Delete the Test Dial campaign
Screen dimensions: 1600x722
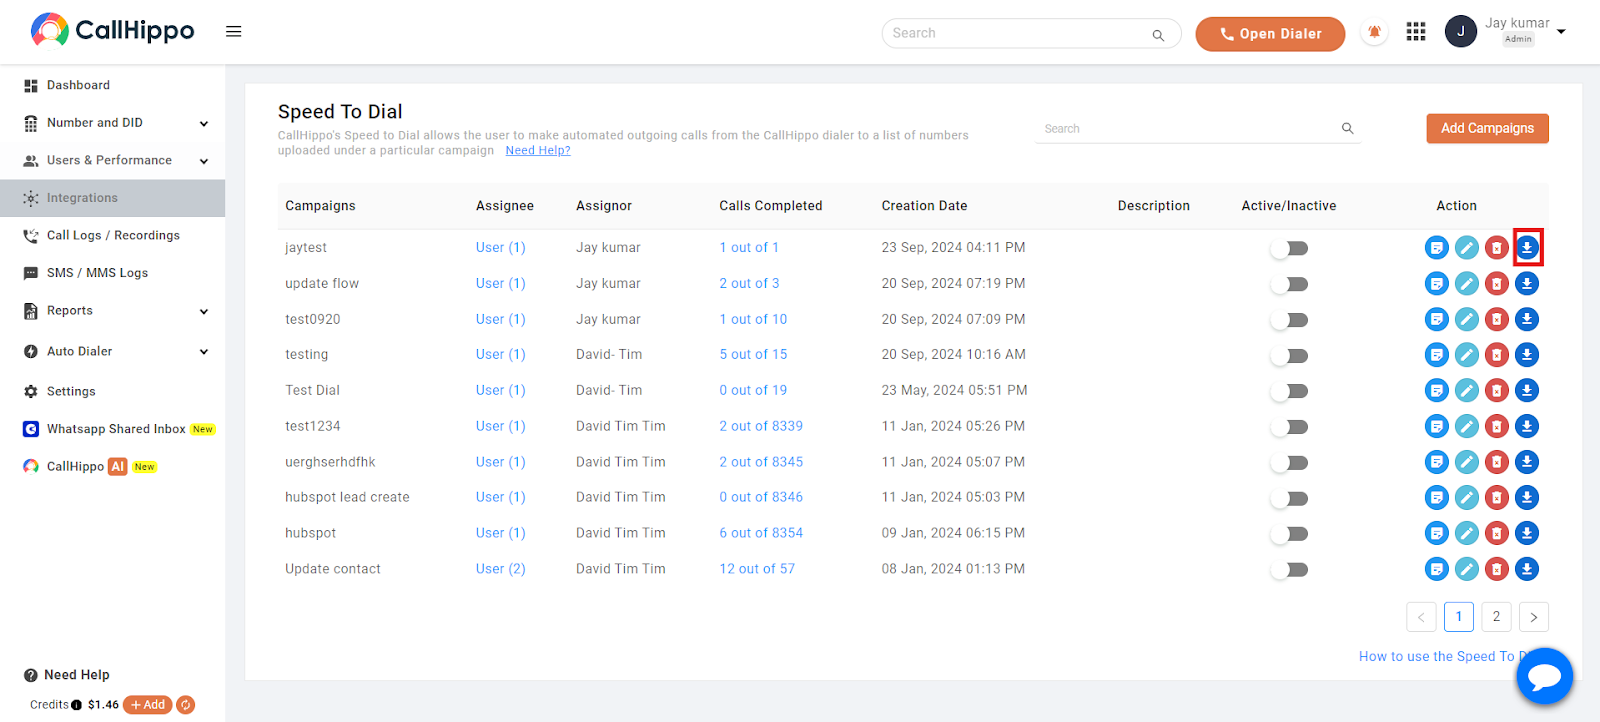click(1497, 390)
